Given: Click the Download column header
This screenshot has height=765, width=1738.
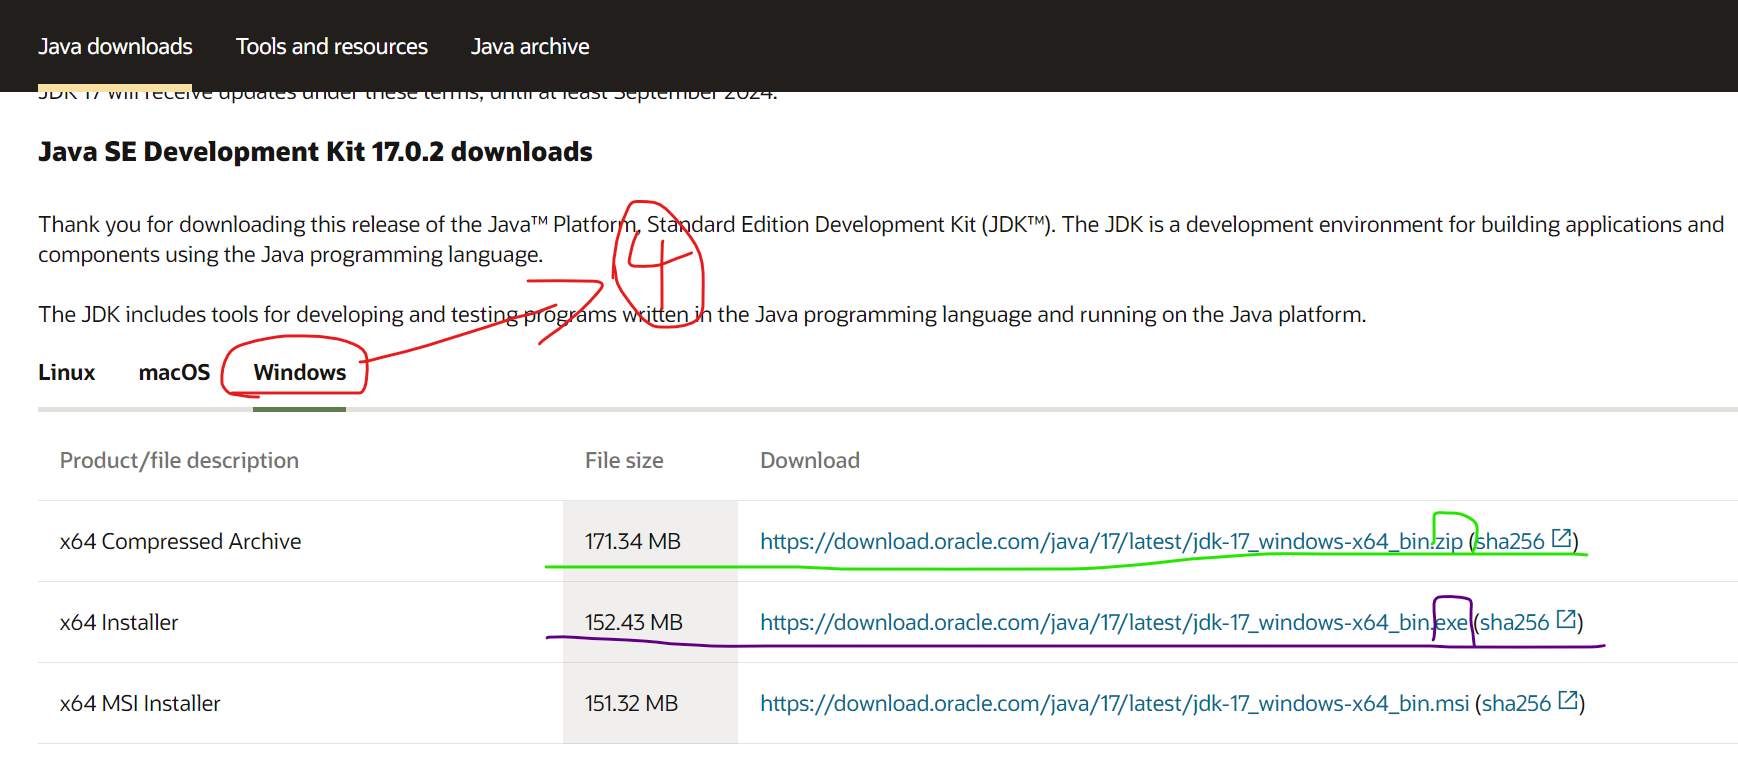Looking at the screenshot, I should point(810,460).
